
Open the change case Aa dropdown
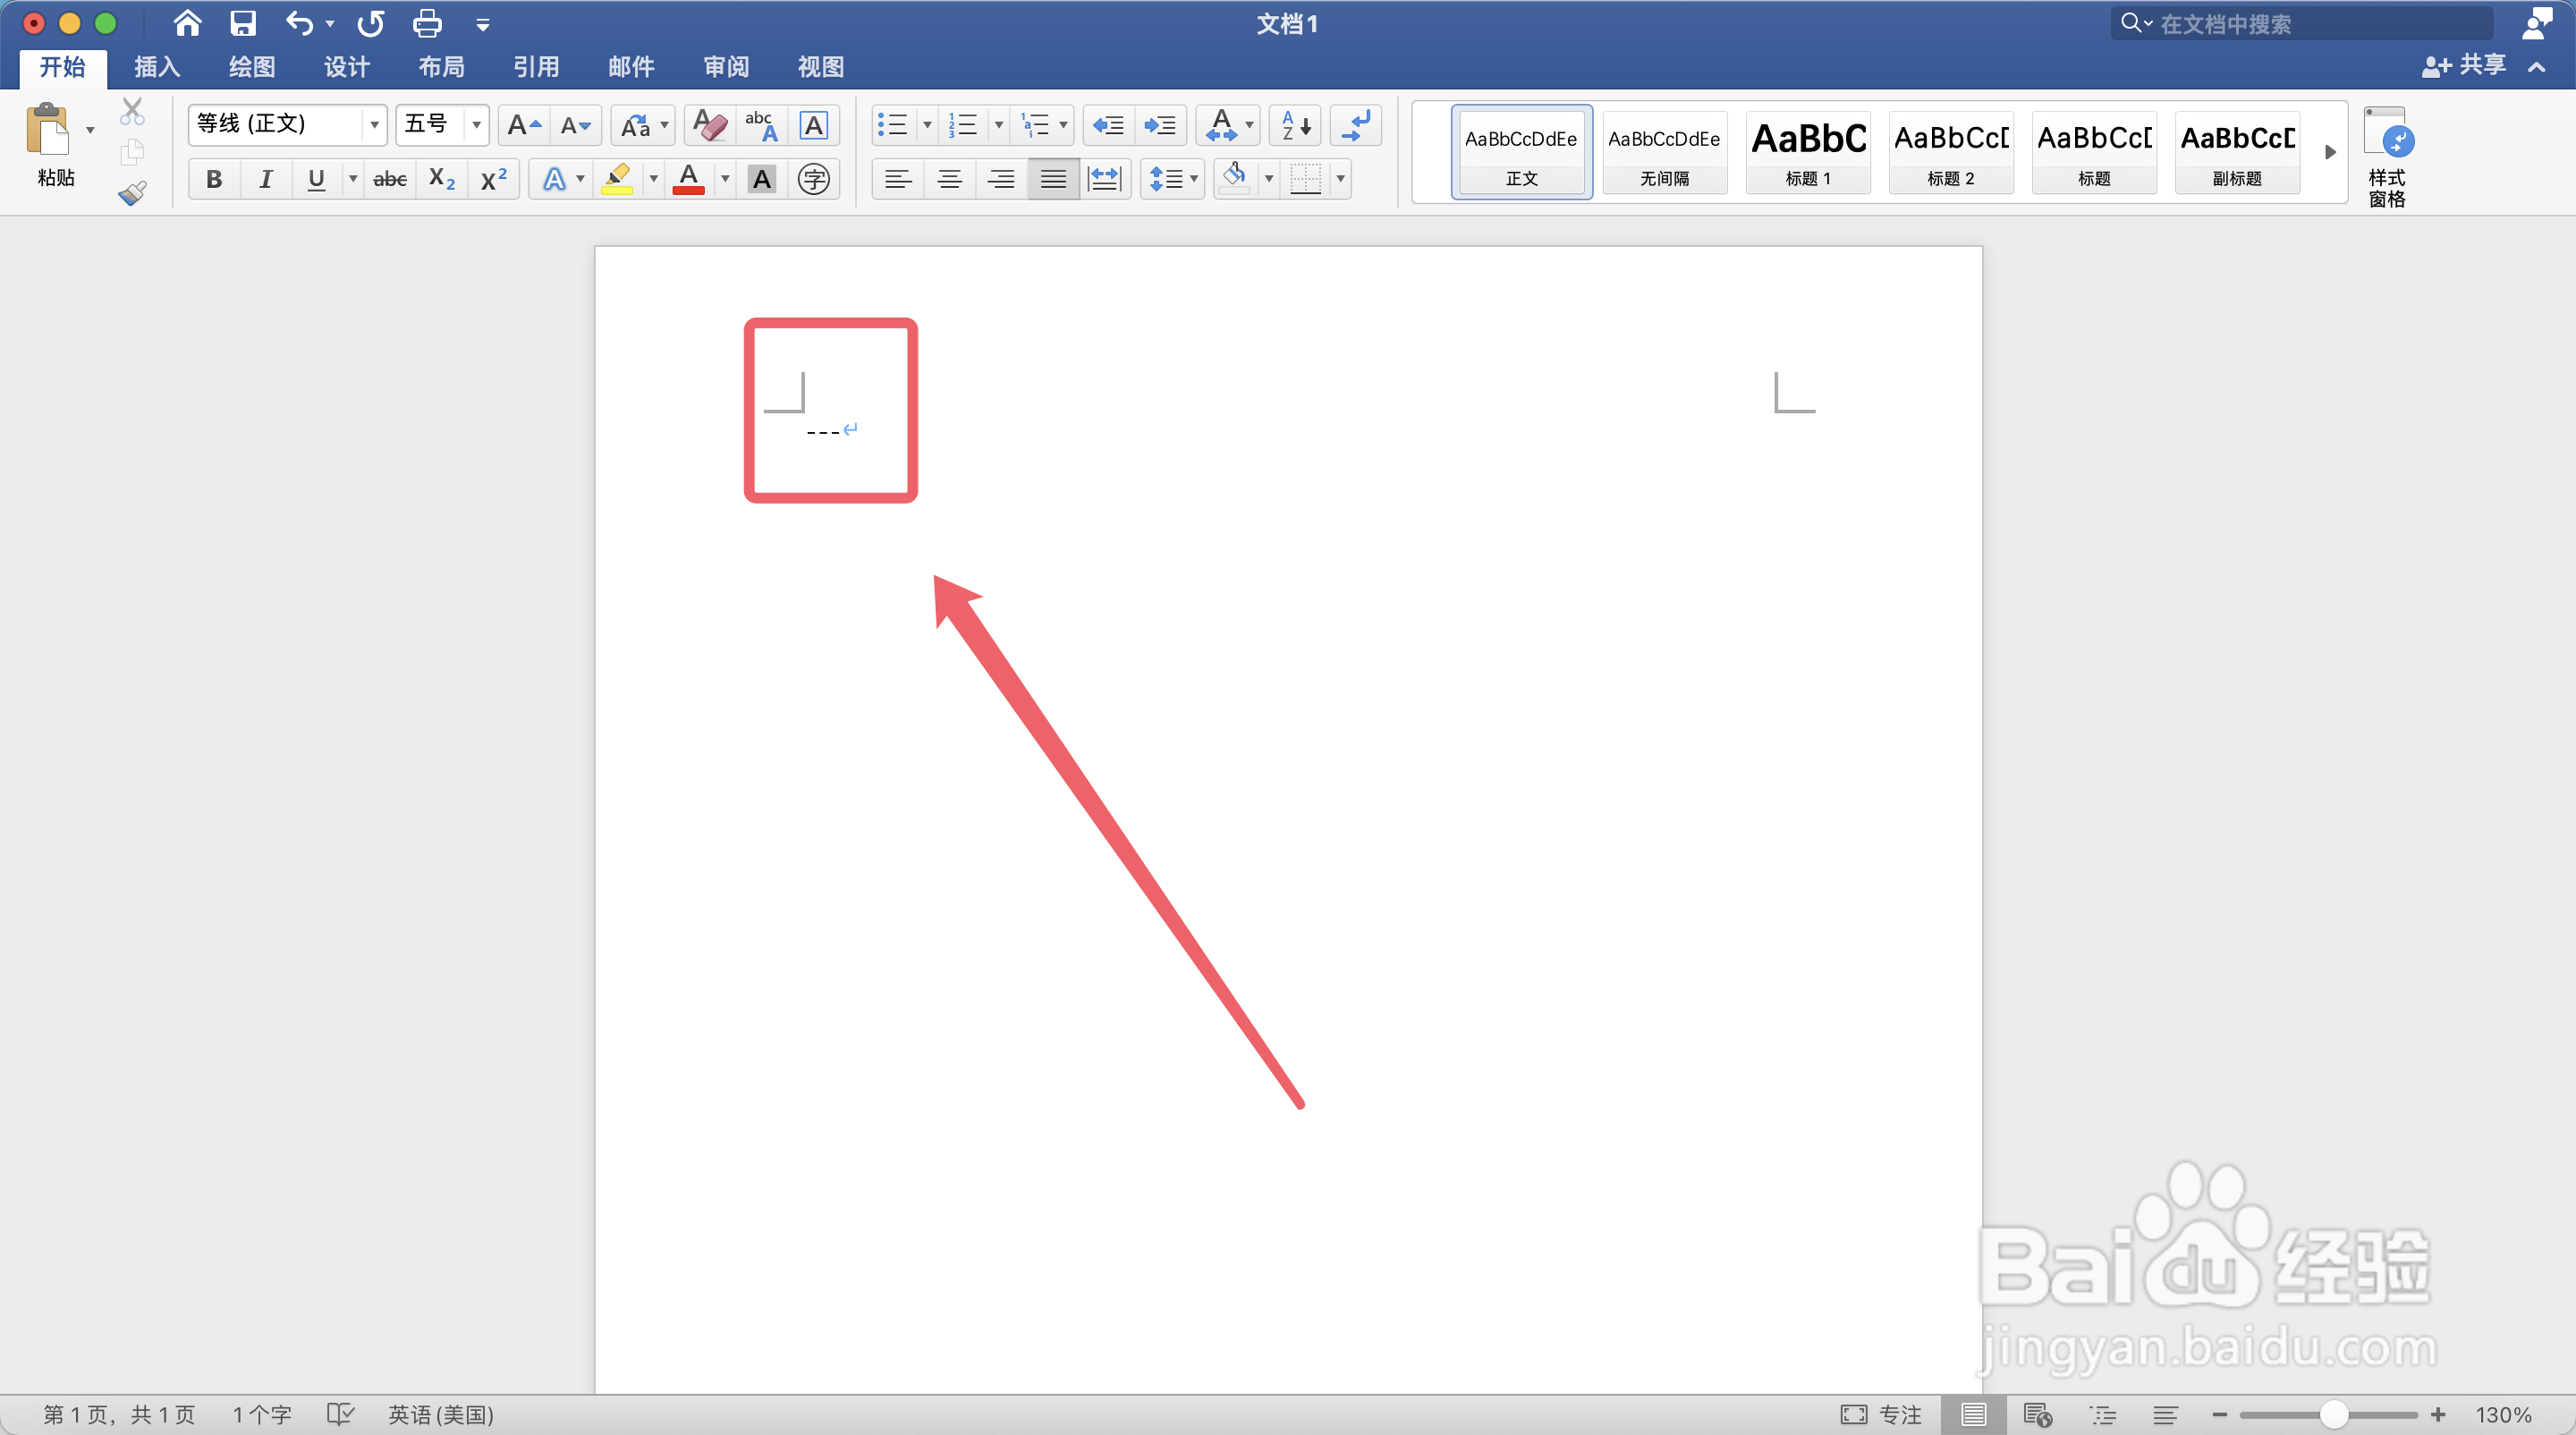pos(643,125)
